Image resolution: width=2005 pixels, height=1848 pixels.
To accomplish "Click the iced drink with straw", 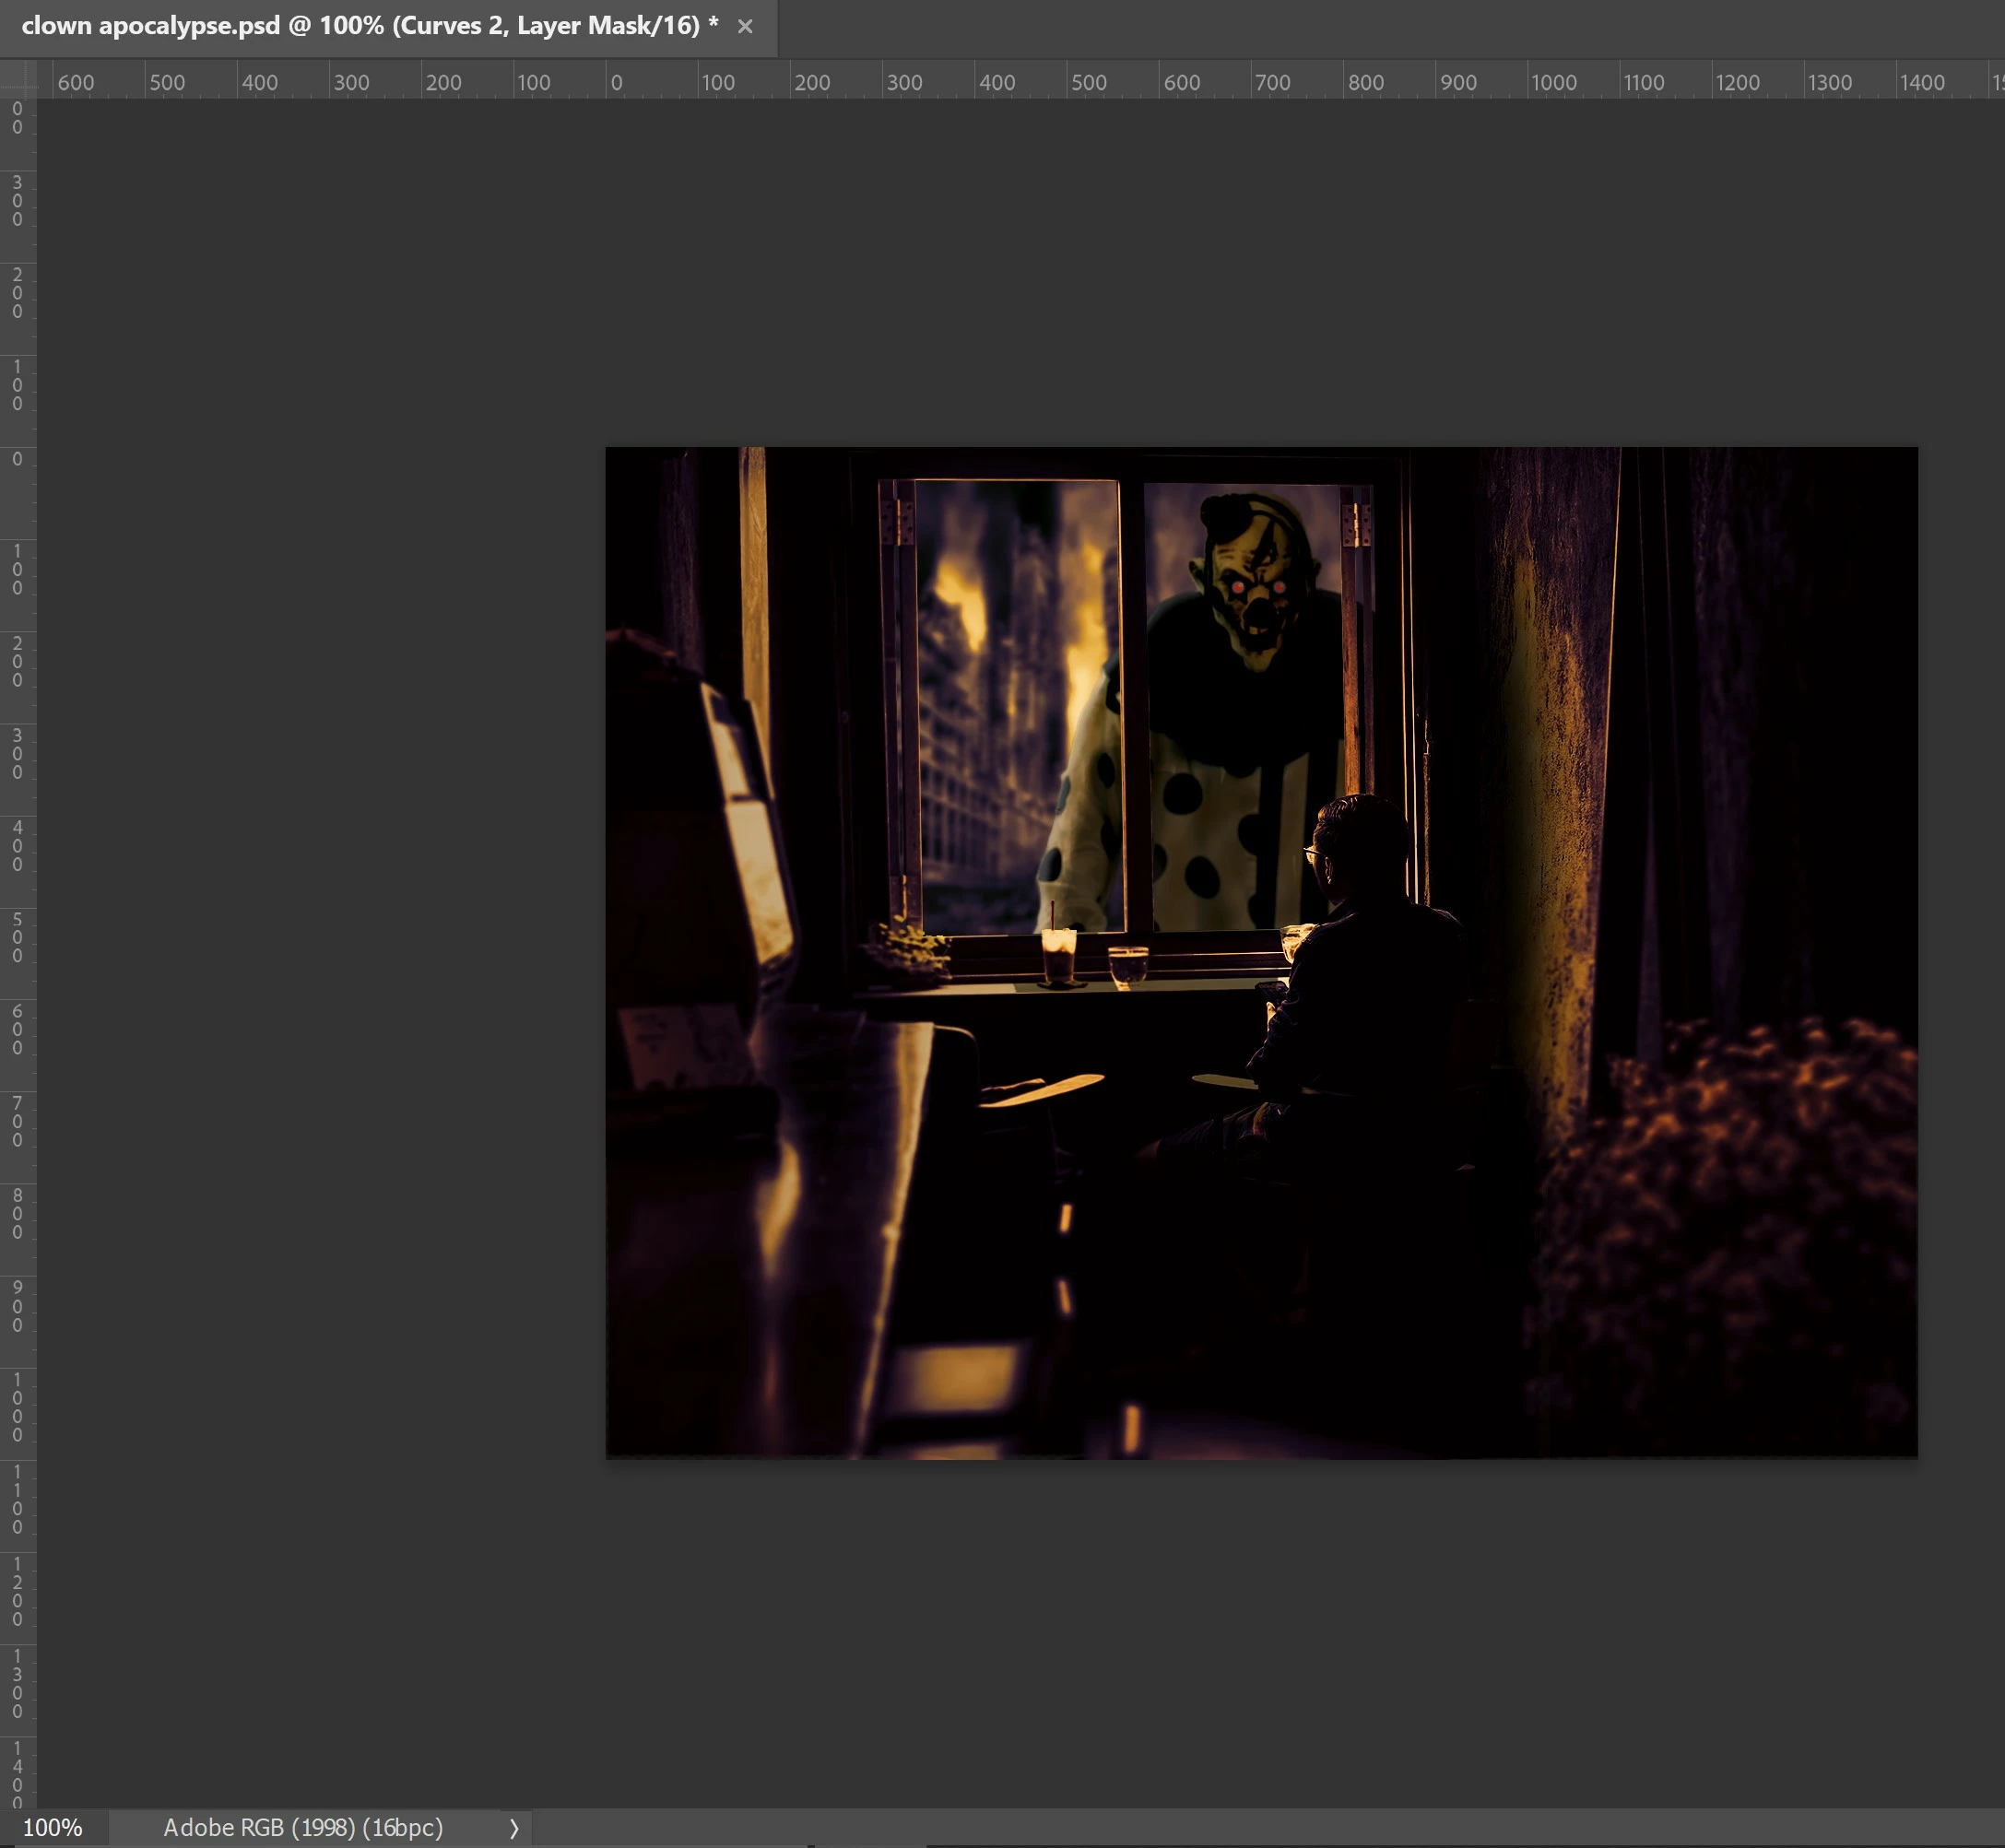I will click(x=1058, y=953).
